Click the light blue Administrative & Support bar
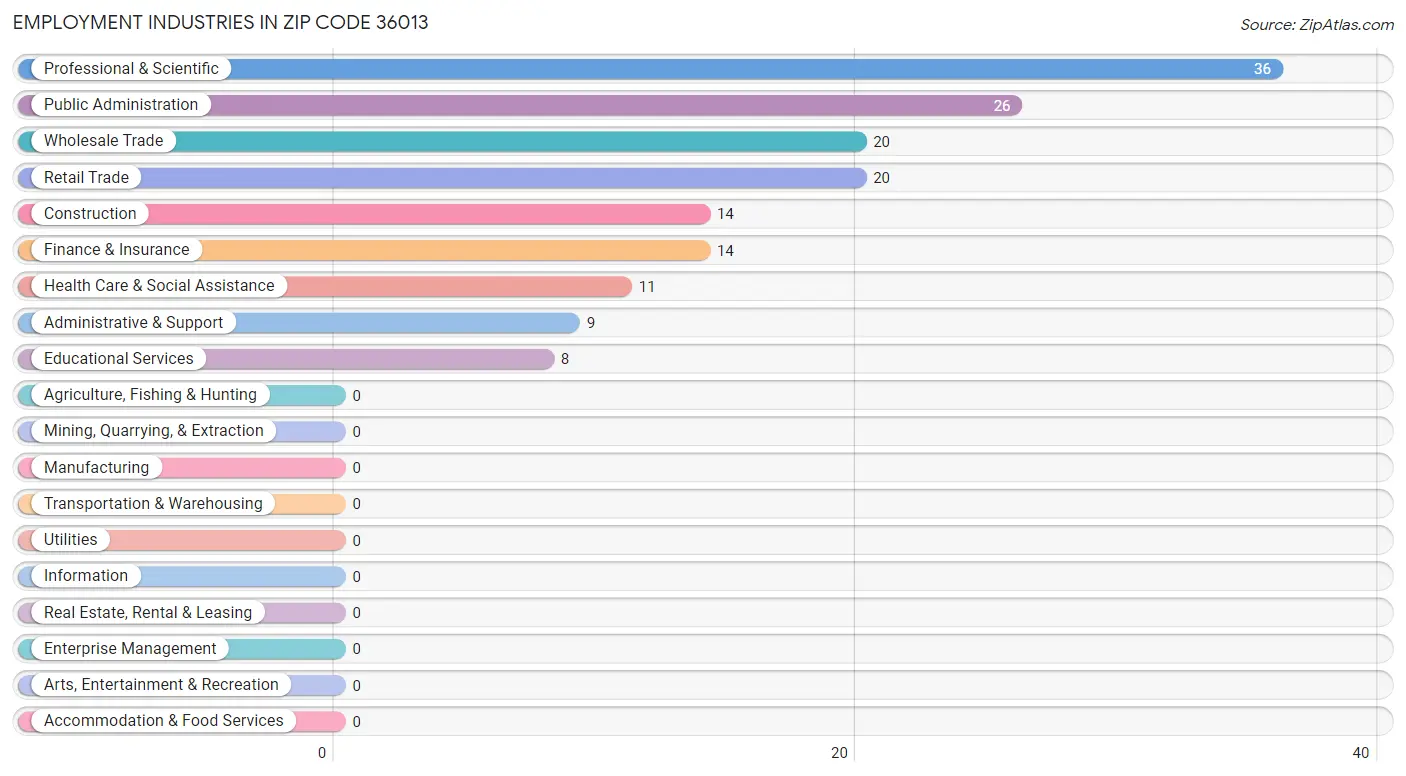Screen dimensions: 1406x776 299,323
